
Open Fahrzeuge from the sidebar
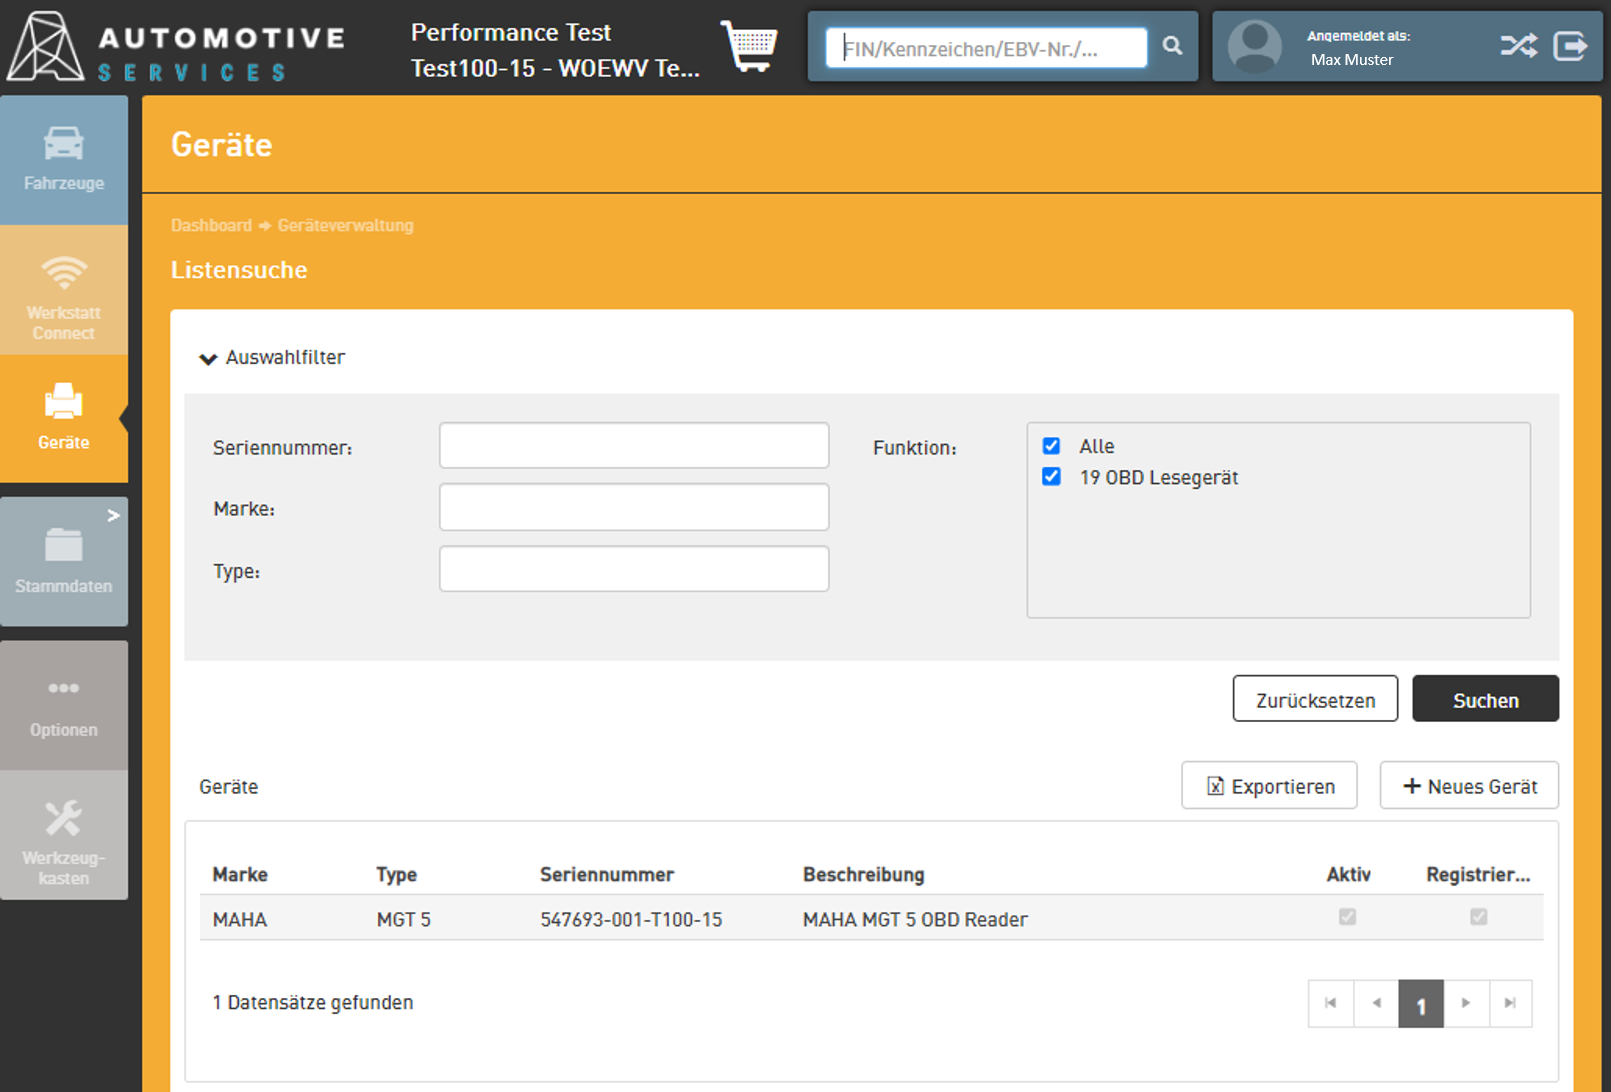point(64,160)
